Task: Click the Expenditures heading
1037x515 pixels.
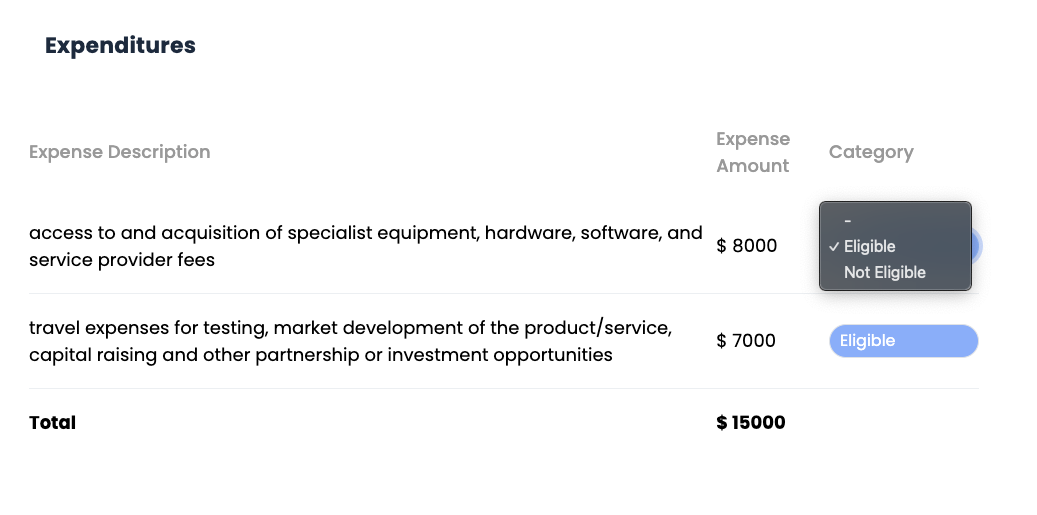Action: [x=120, y=45]
